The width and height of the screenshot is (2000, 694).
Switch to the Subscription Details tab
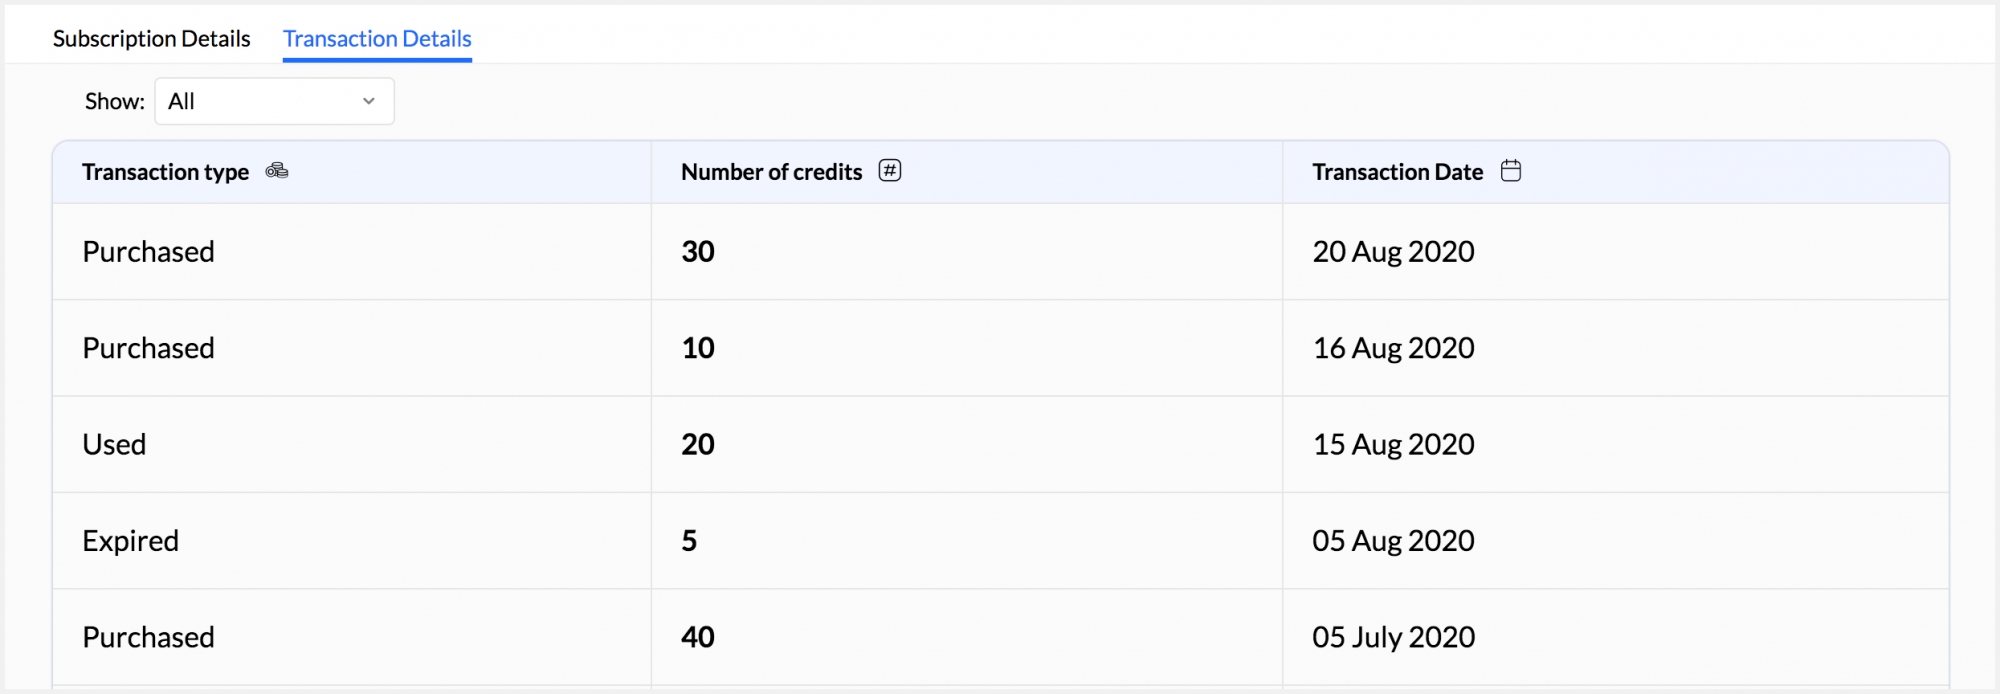pos(151,39)
